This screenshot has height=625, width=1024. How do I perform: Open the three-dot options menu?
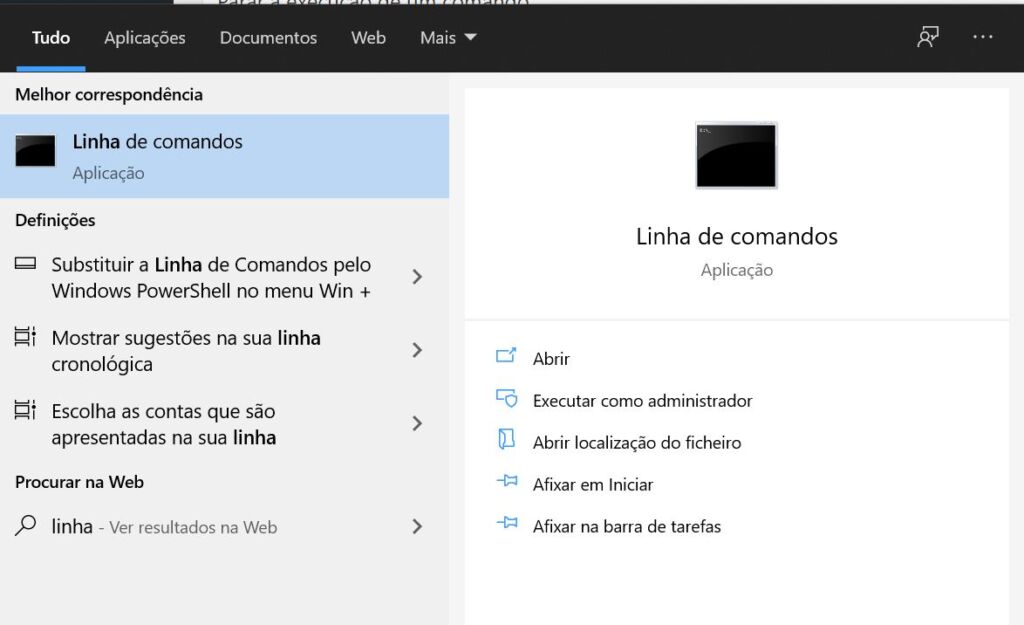(982, 37)
